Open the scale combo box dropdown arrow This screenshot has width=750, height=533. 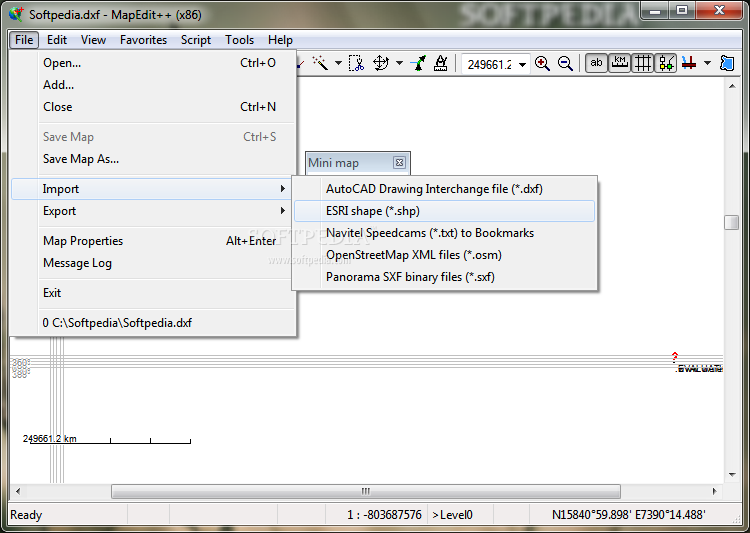point(523,64)
